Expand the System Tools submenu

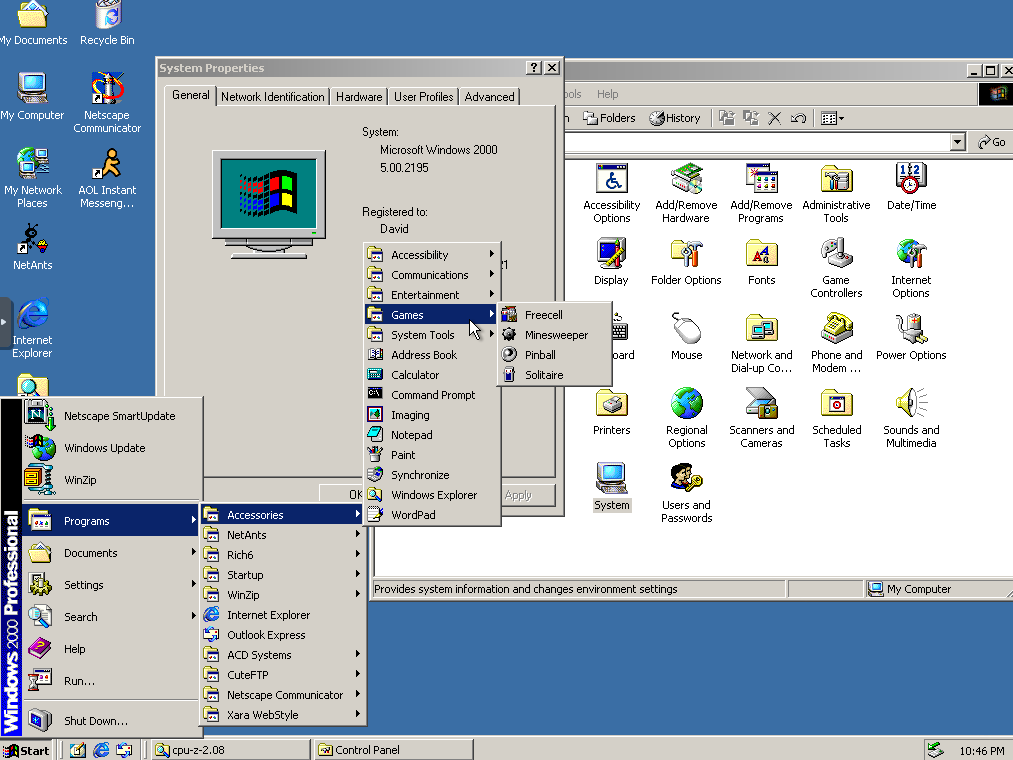[423, 335]
